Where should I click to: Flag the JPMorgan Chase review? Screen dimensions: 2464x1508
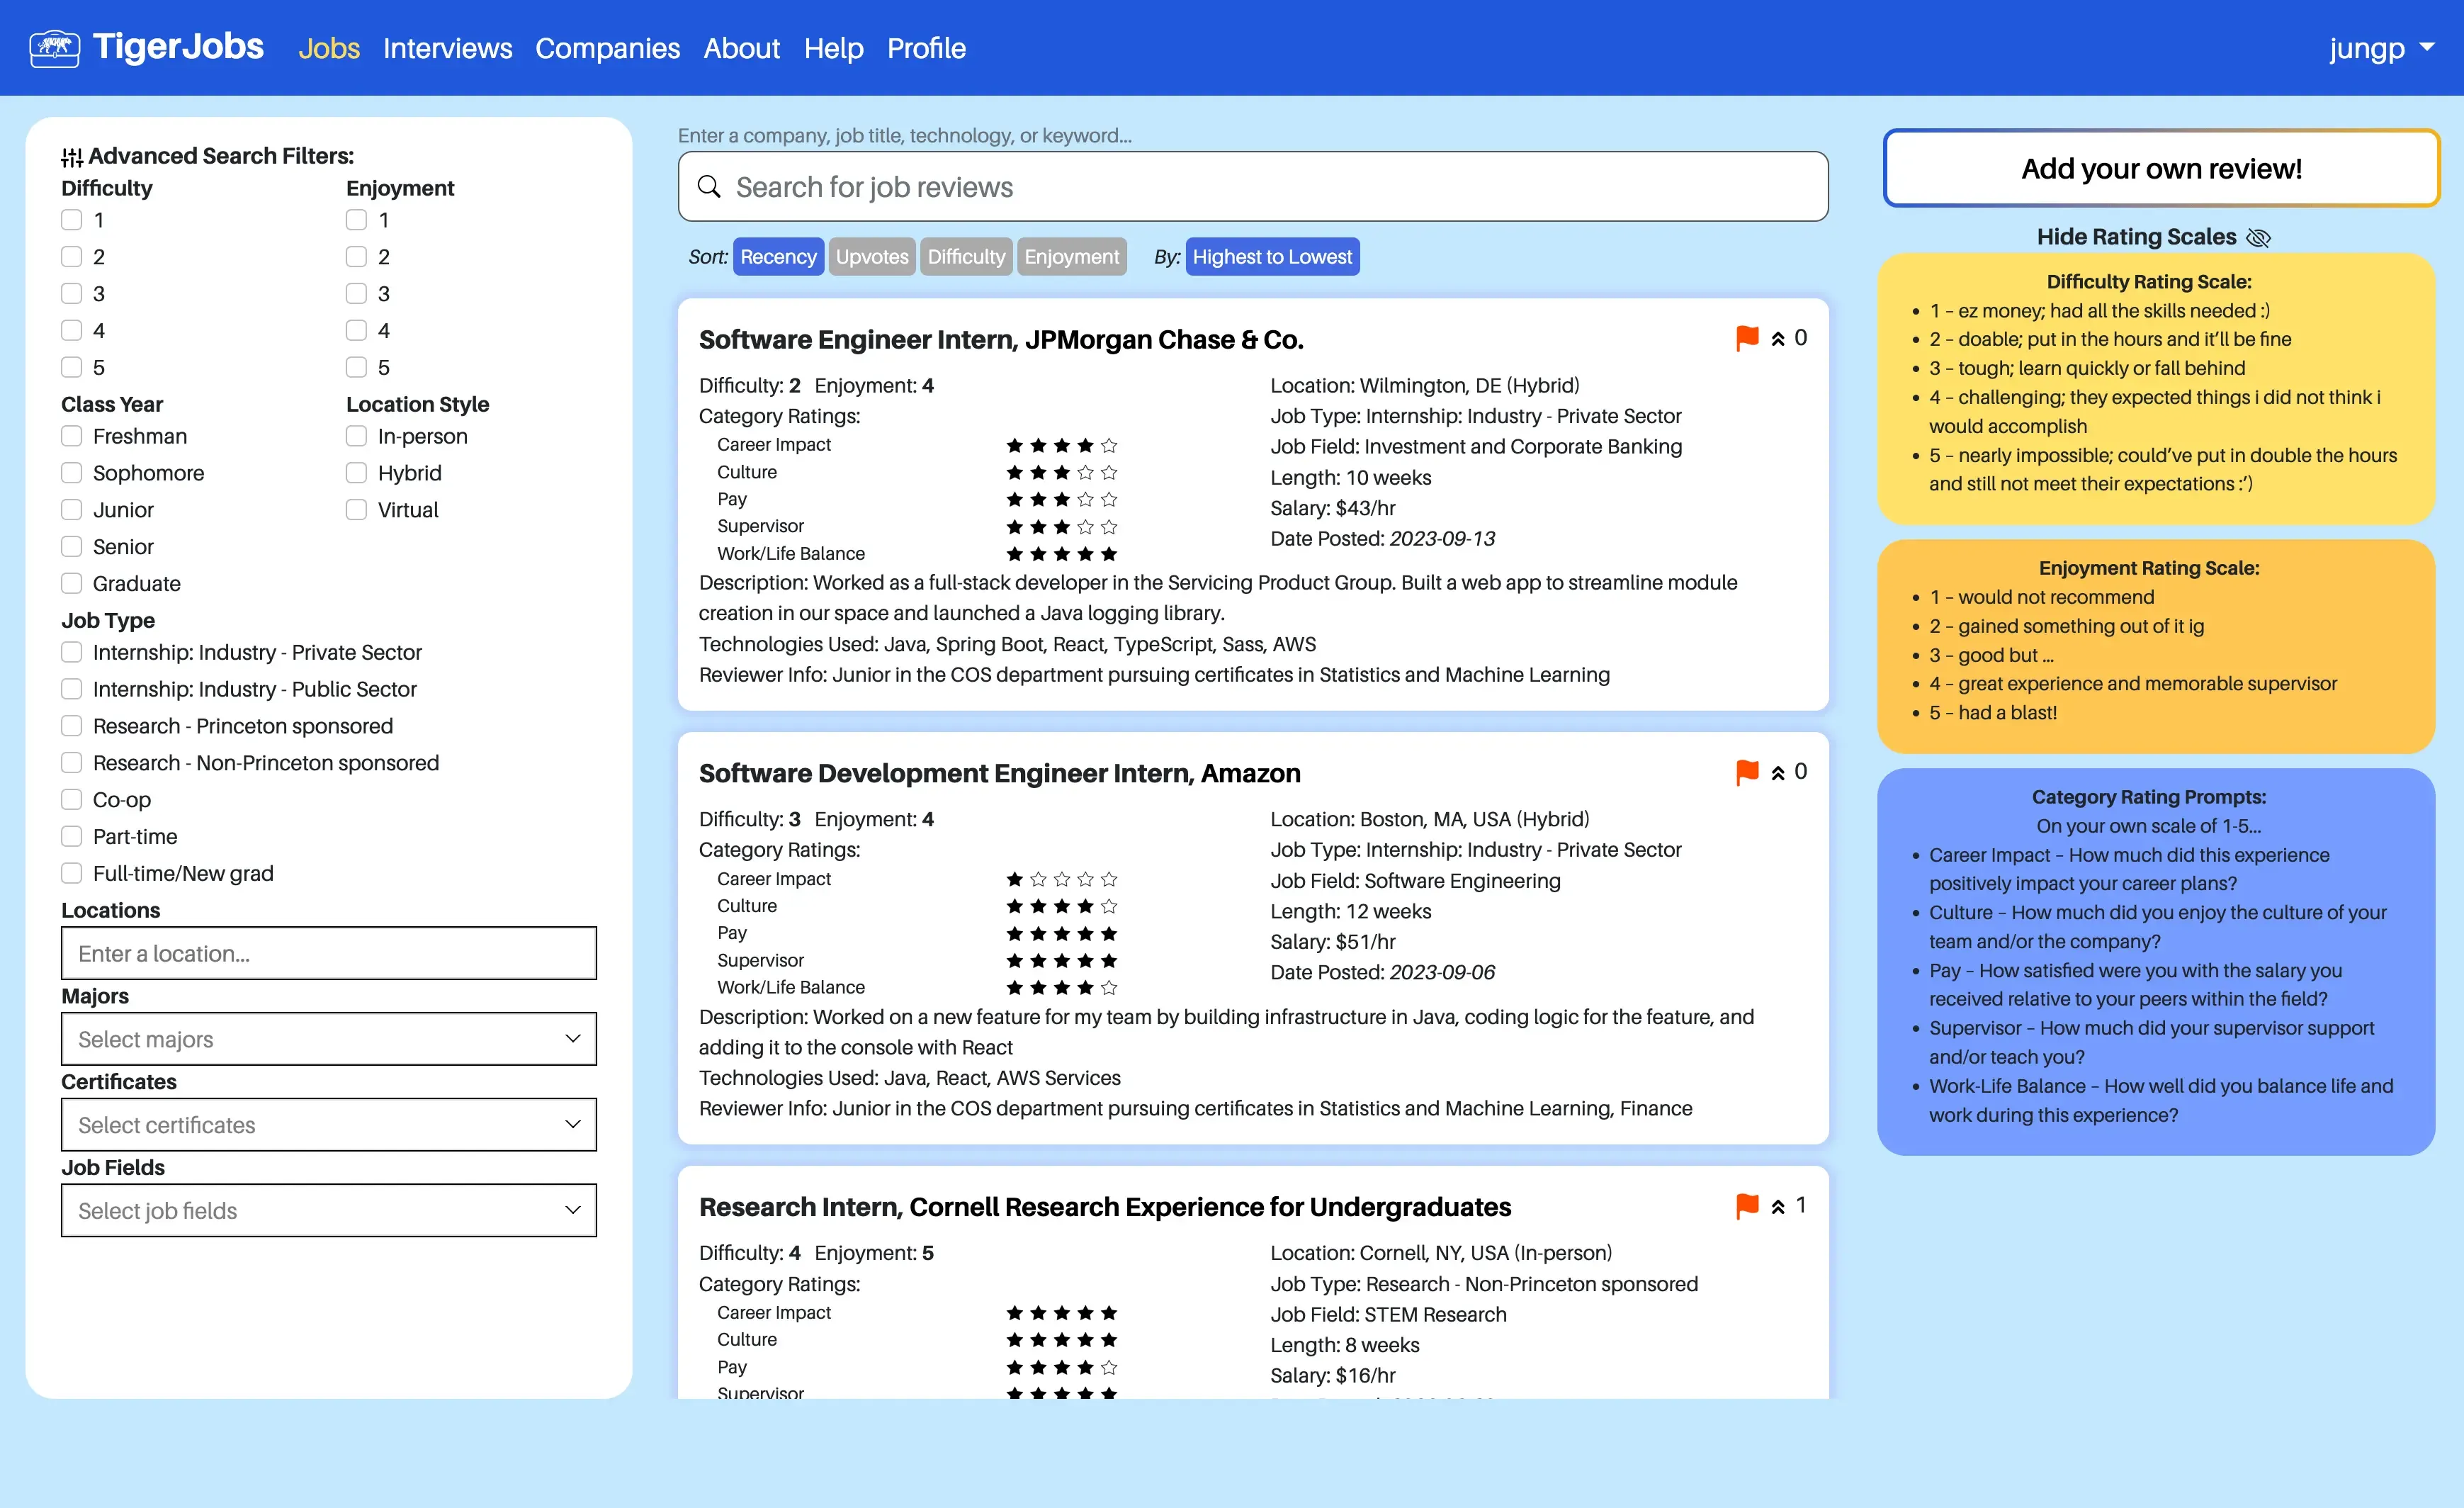pyautogui.click(x=1746, y=338)
